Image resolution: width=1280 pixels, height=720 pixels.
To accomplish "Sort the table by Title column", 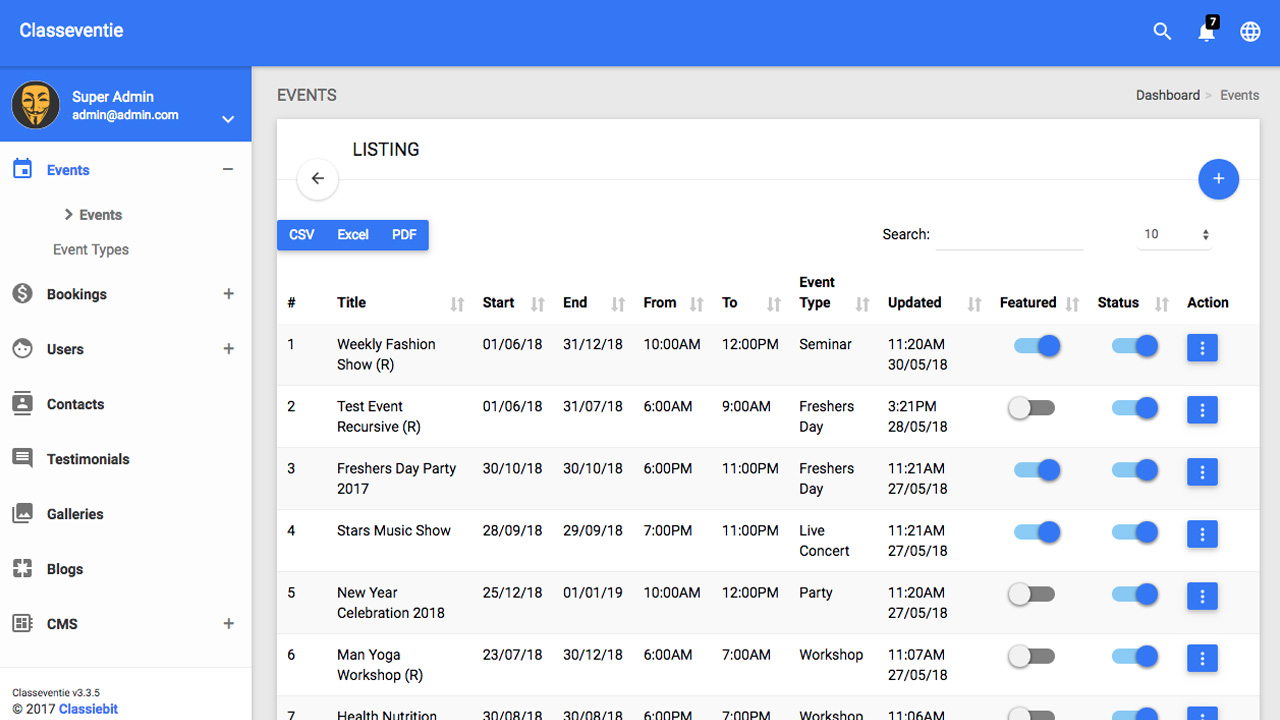I will point(401,303).
